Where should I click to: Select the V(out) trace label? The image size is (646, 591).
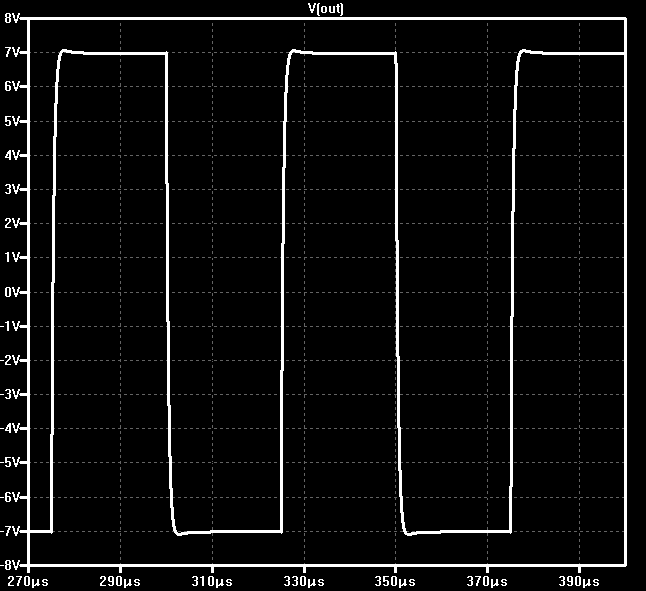[x=326, y=8]
